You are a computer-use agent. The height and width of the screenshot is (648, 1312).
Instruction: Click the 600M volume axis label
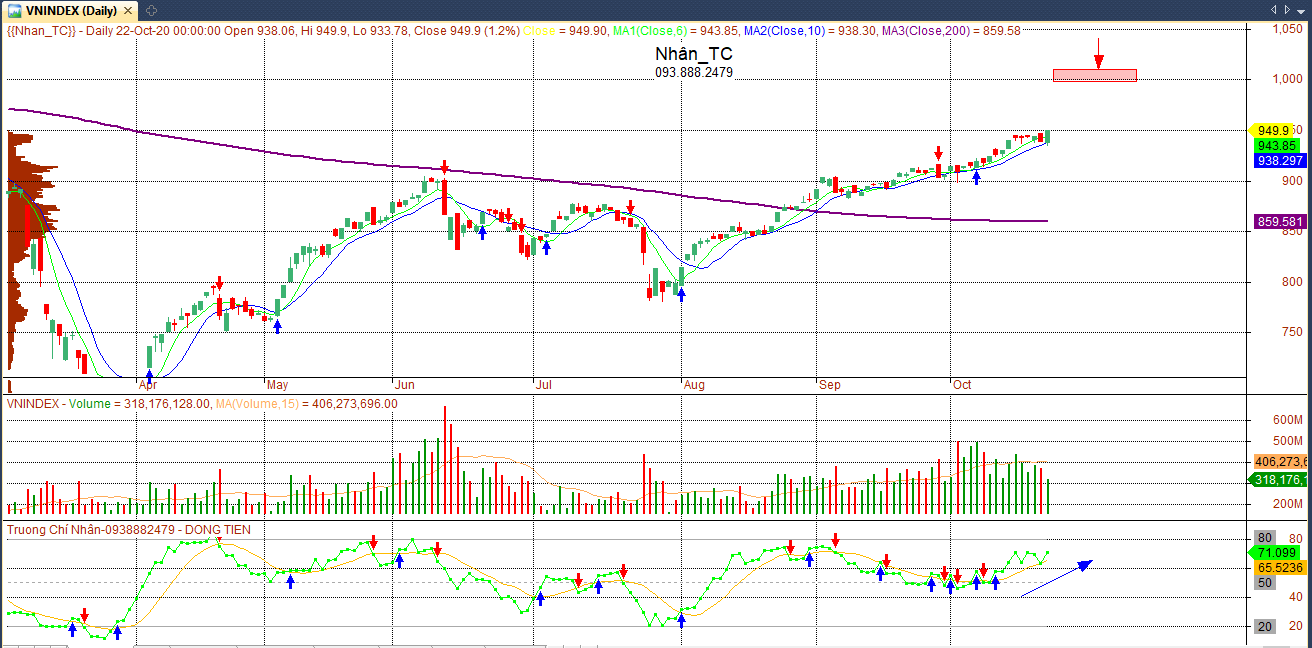tap(1287, 419)
